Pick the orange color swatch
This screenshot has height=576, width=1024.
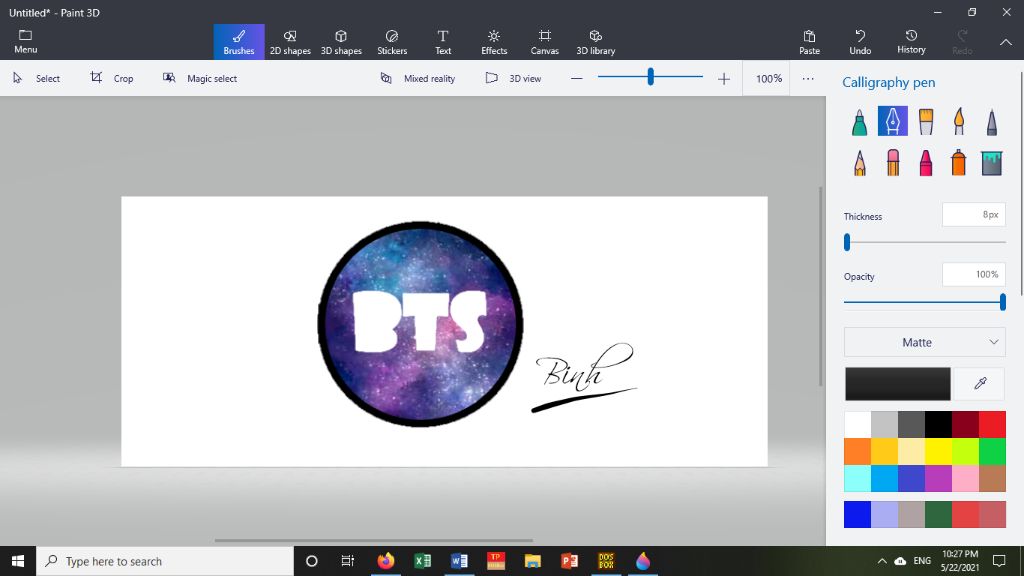tap(857, 451)
